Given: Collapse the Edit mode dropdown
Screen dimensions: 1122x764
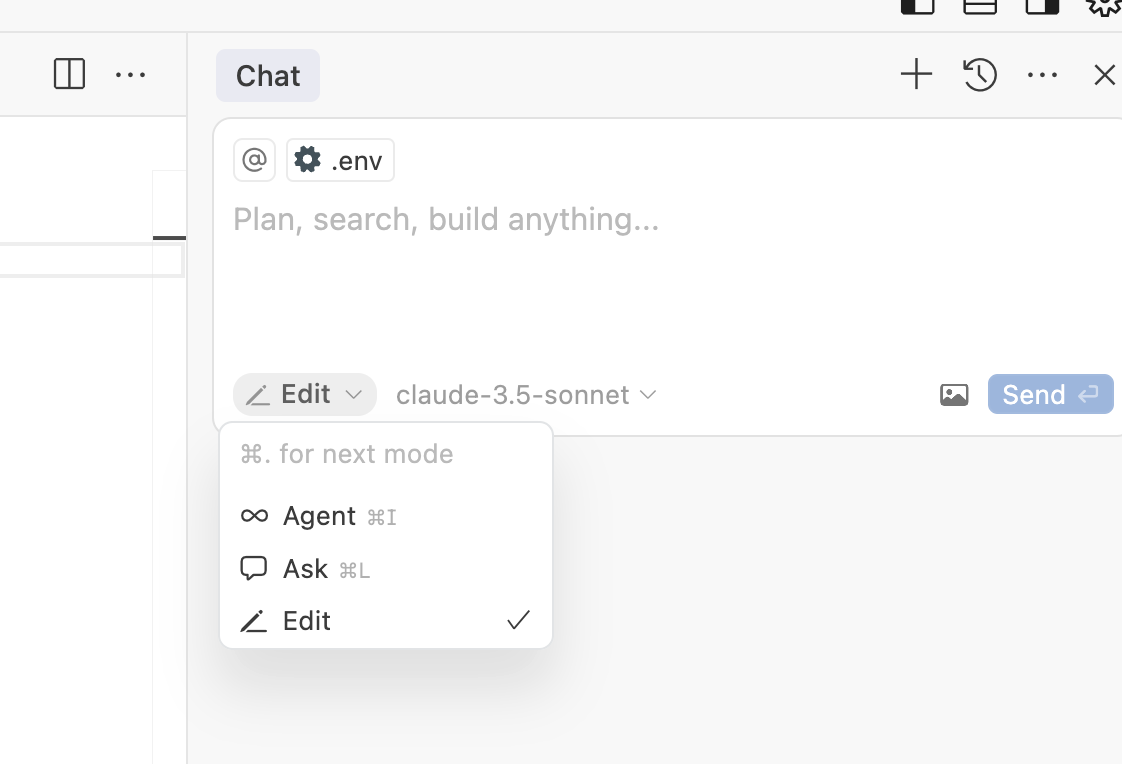Looking at the screenshot, I should [x=305, y=395].
